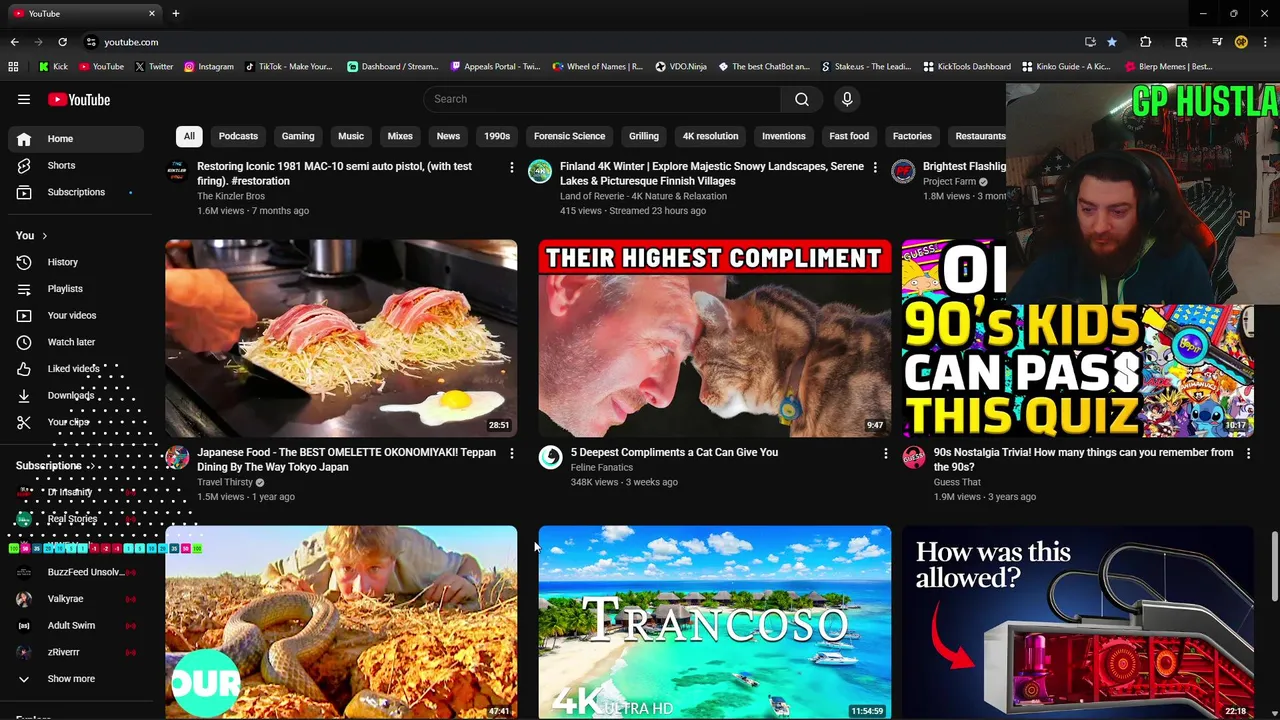Open more options for Cat Compliments video
The height and width of the screenshot is (720, 1280).
coord(885,453)
